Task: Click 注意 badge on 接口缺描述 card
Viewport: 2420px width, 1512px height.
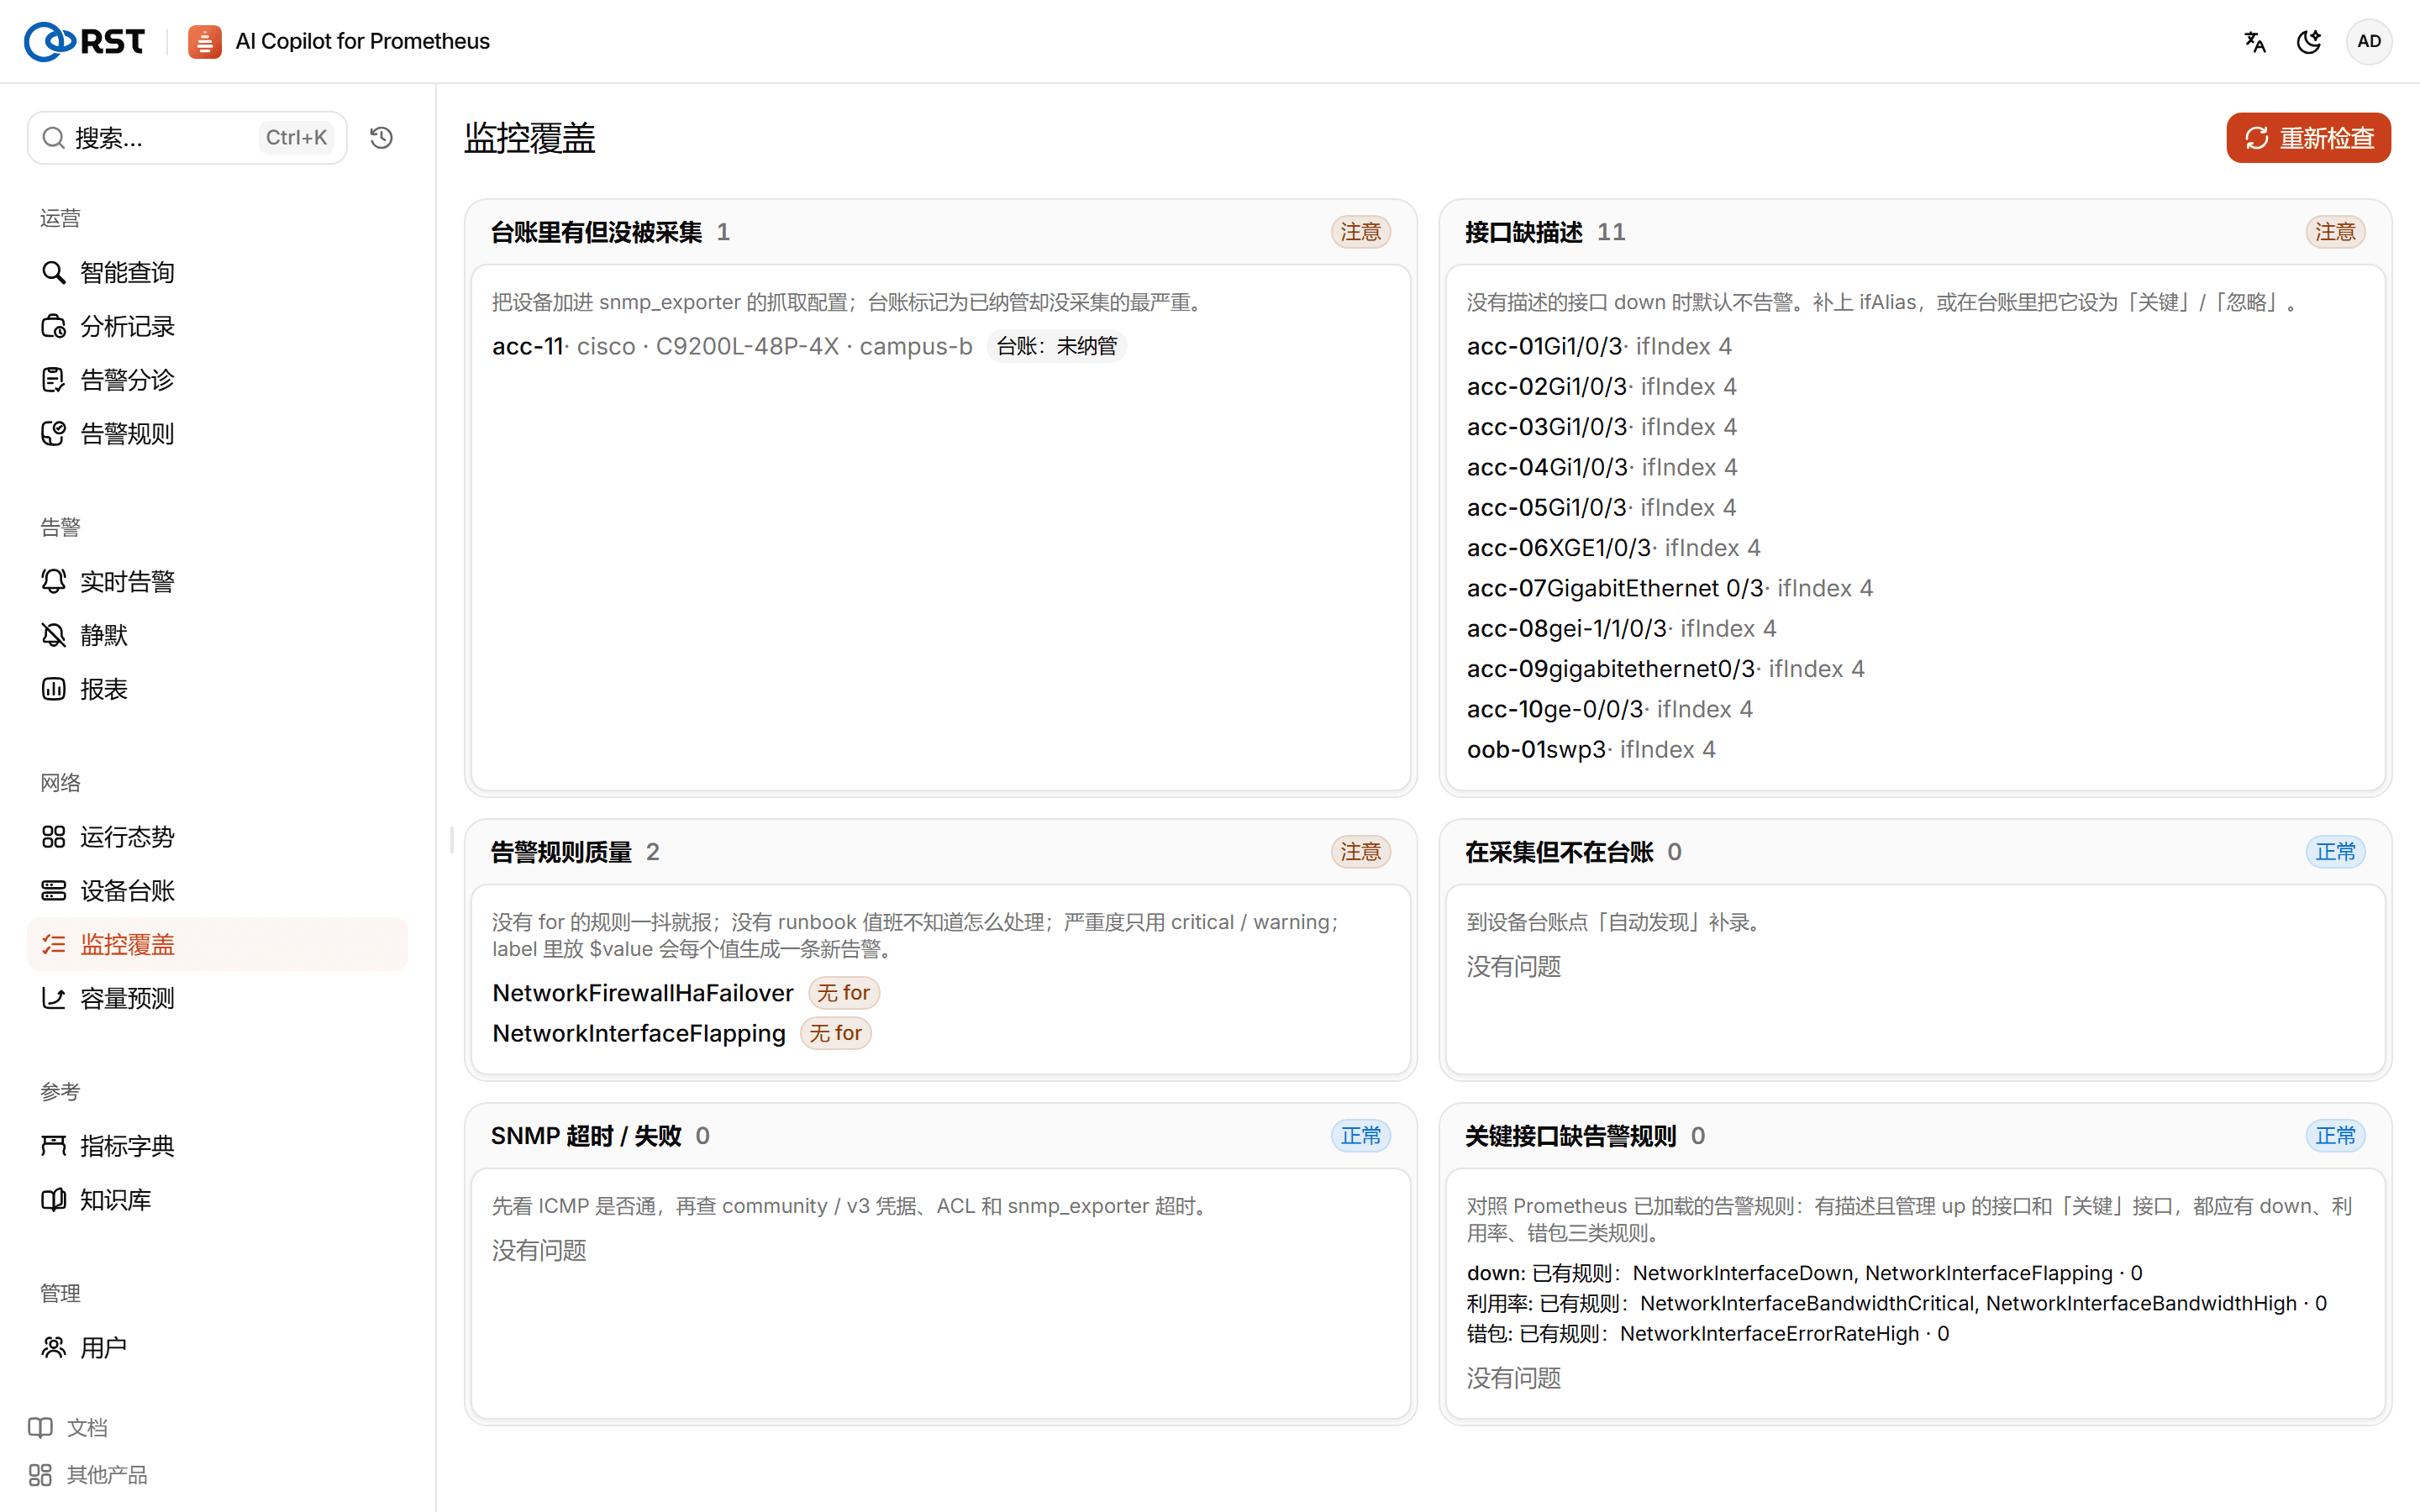Action: [x=2335, y=232]
